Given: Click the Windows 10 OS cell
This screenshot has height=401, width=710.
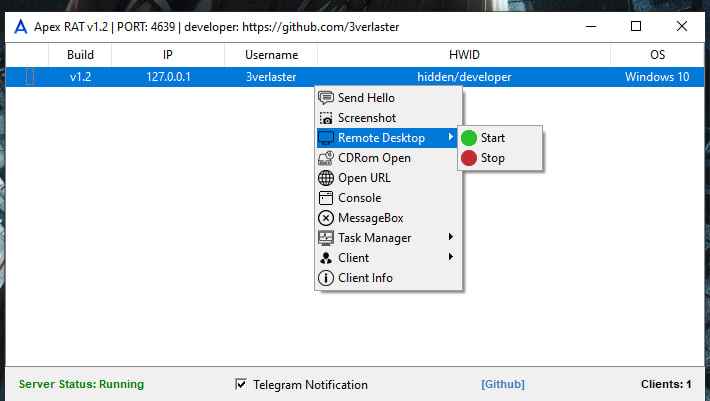Looking at the screenshot, I should (657, 77).
